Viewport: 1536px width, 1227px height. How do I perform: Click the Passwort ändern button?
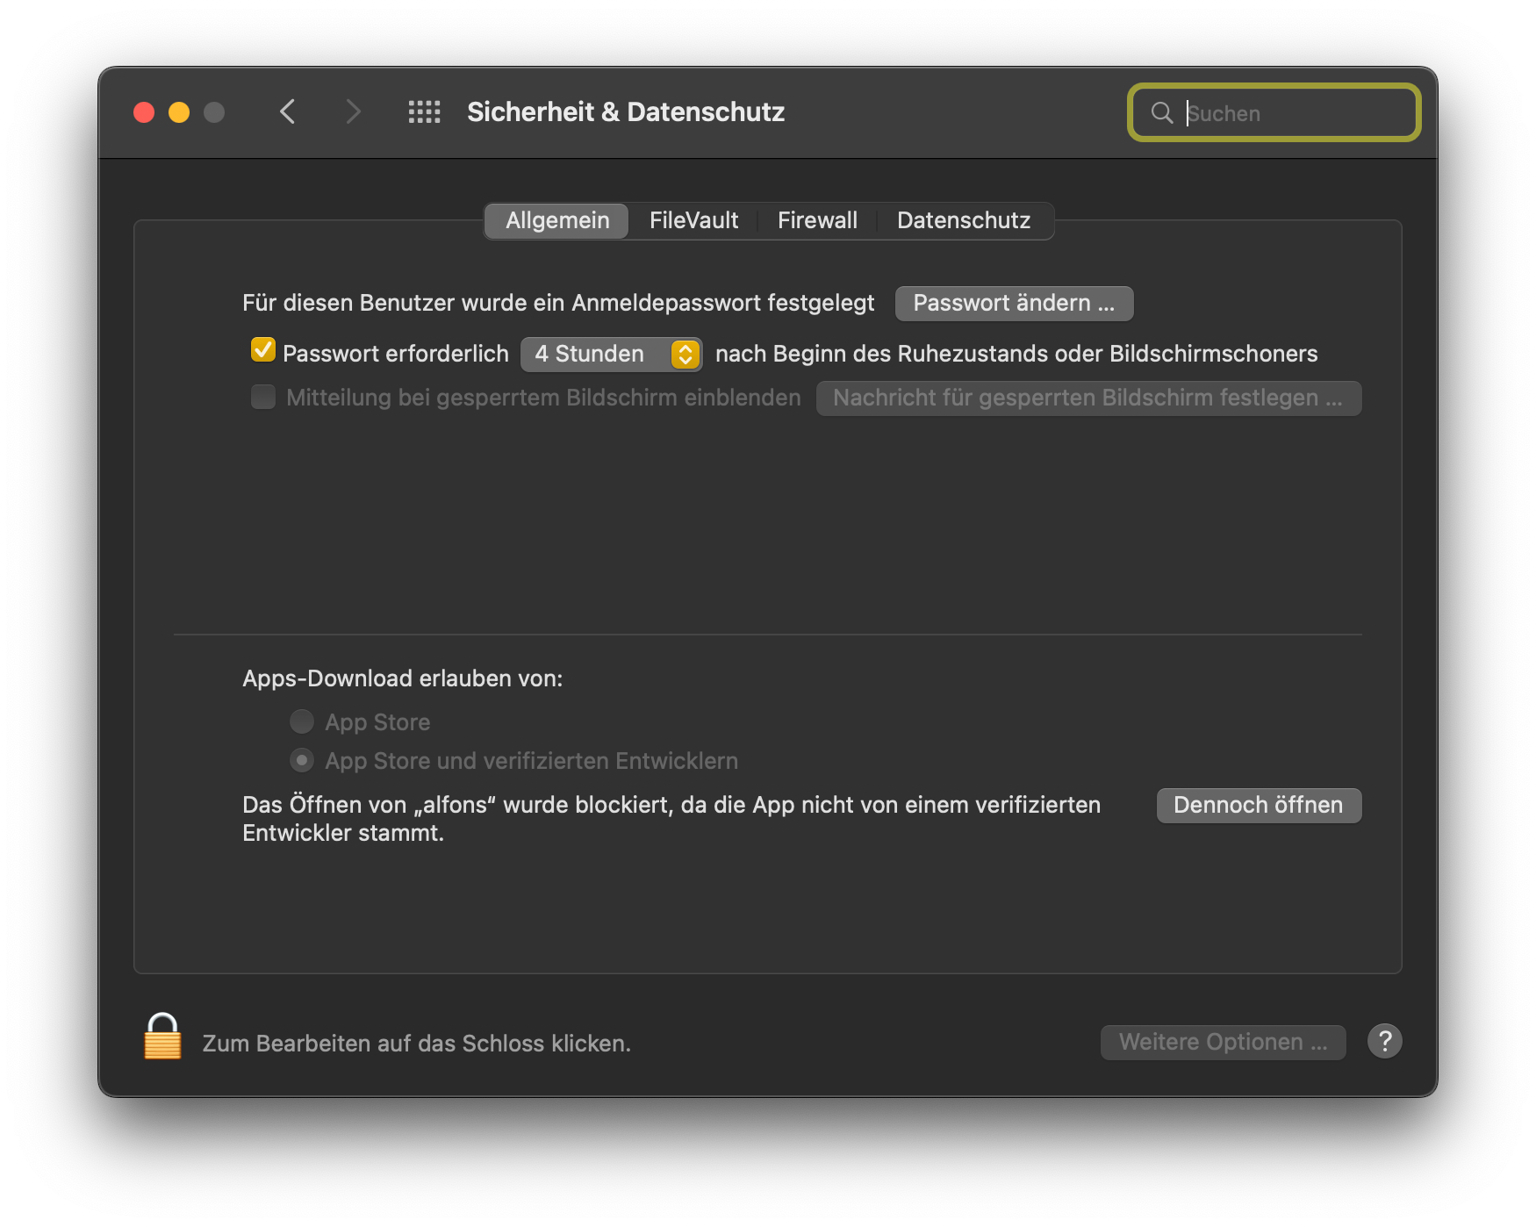click(x=1013, y=303)
